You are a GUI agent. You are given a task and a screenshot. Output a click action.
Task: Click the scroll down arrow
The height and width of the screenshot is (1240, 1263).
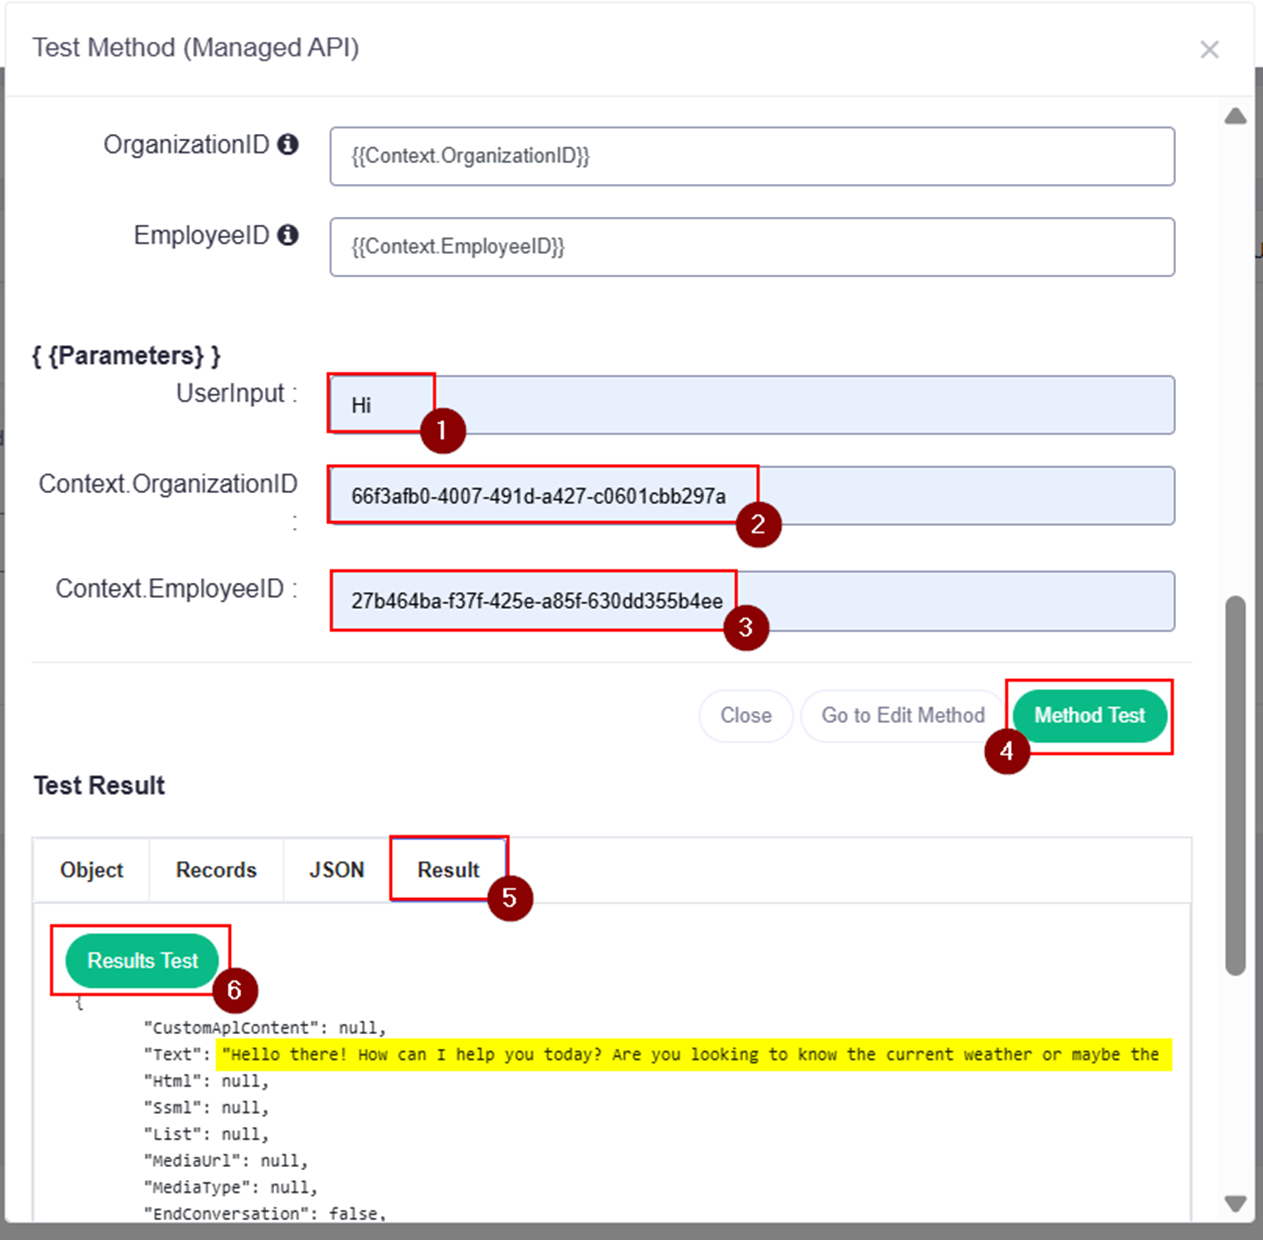1235,1203
